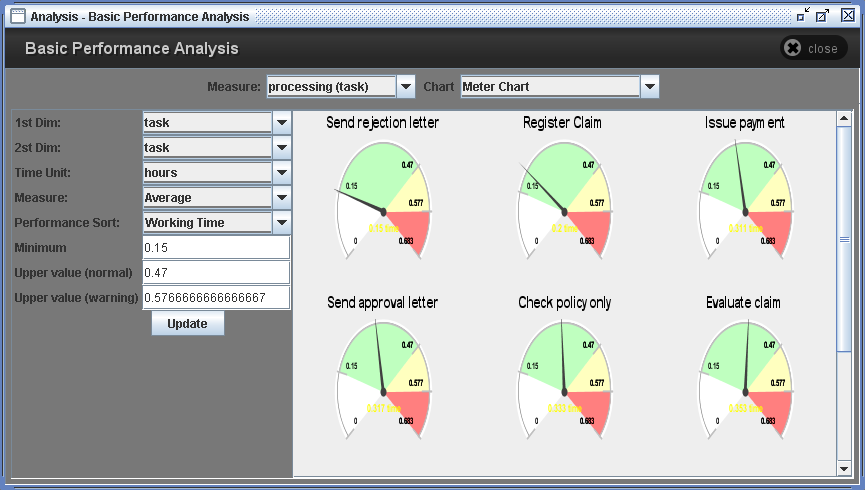Click the Upper value (warning) field
Screen dimensions: 865x490
[216, 298]
